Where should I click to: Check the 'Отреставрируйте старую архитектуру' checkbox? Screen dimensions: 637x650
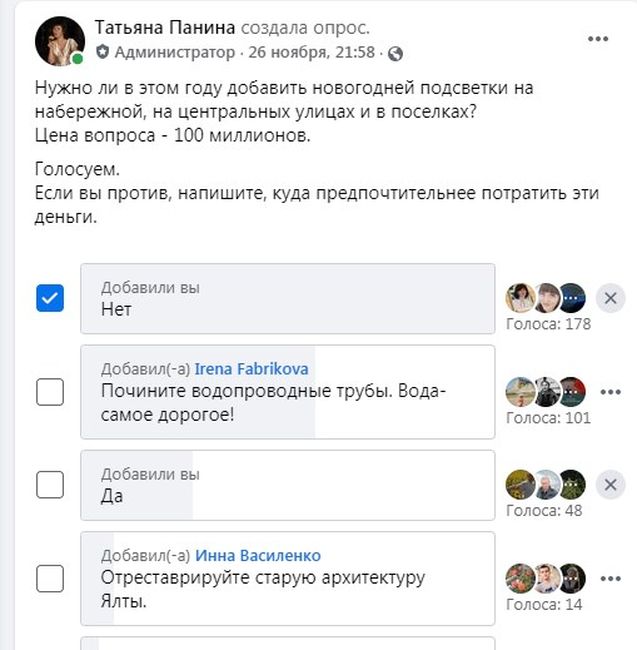point(50,578)
